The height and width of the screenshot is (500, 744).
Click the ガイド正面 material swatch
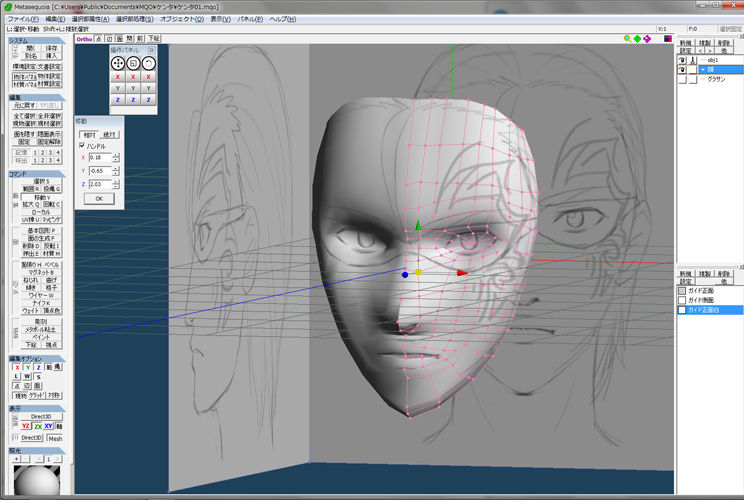(x=682, y=290)
